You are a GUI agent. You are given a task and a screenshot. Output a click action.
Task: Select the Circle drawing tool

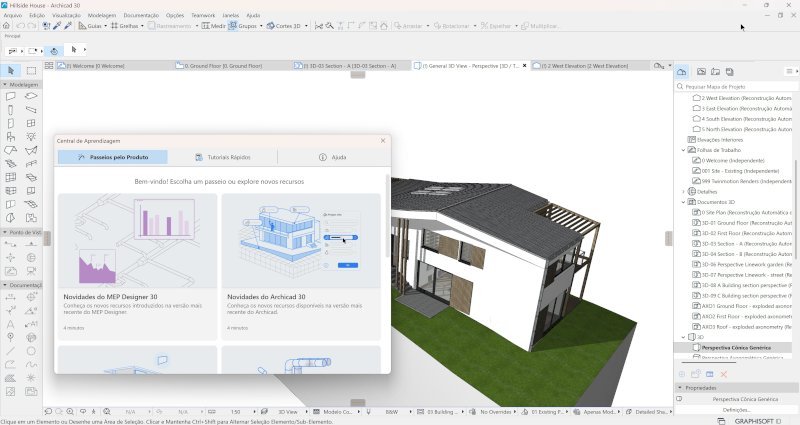tap(31, 351)
